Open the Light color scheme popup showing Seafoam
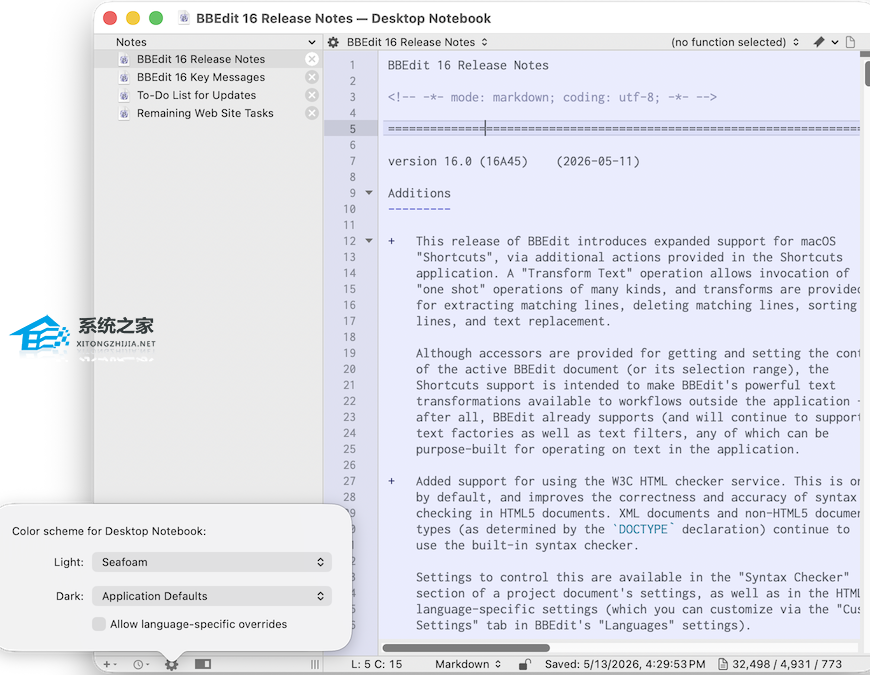Viewport: 870px width, 675px height. tap(211, 562)
